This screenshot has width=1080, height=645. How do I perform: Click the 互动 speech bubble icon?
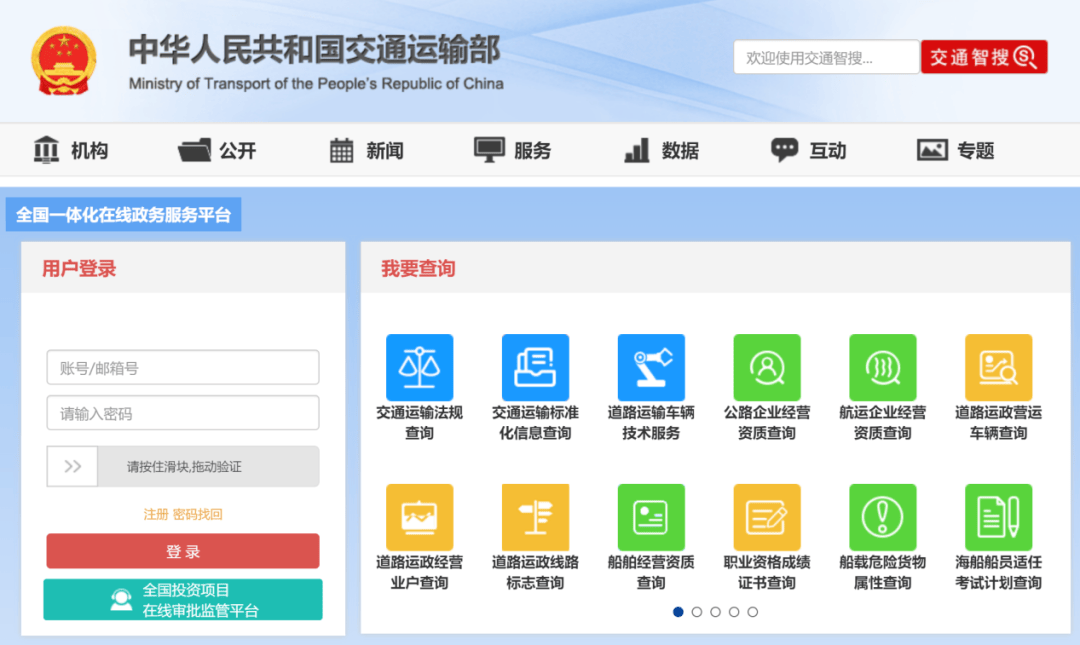(784, 150)
